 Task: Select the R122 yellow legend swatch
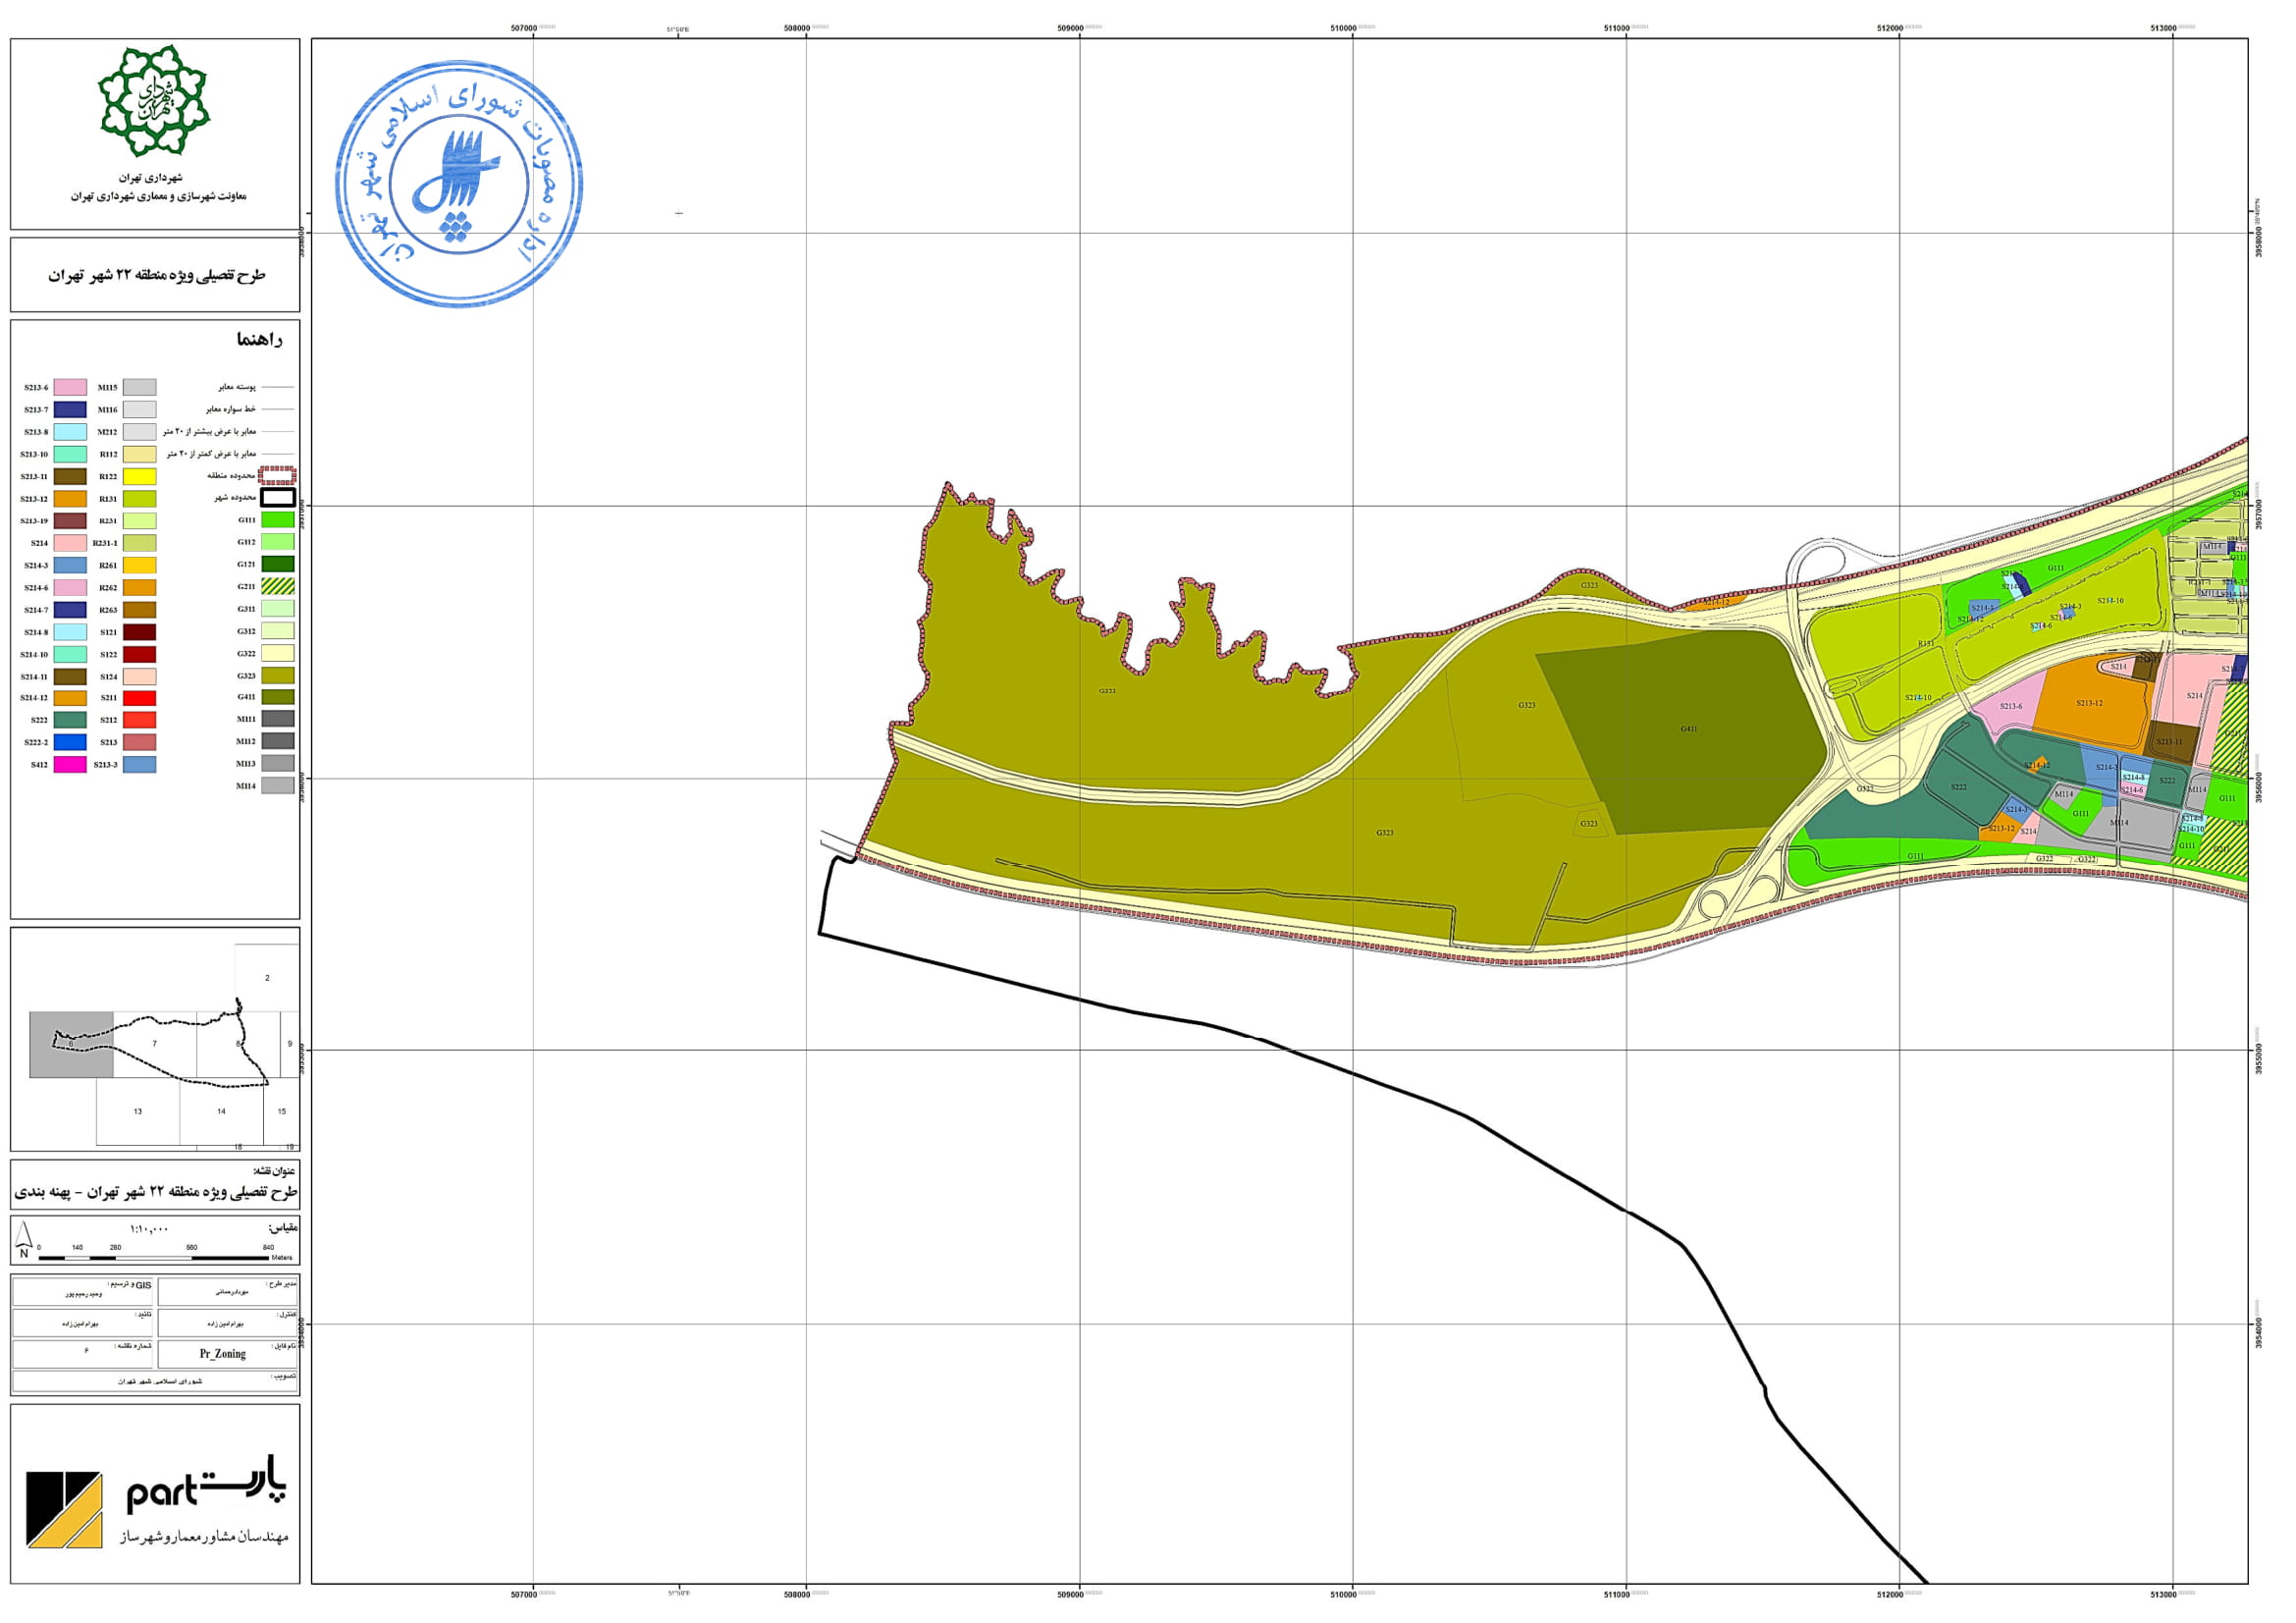[139, 476]
